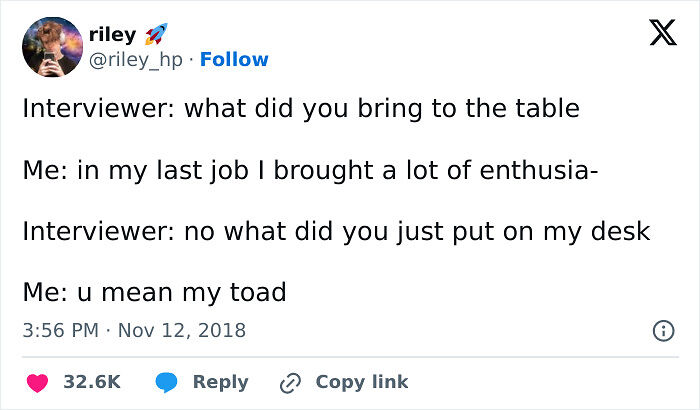Click the 3:56 PM timestamp

[x=61, y=329]
